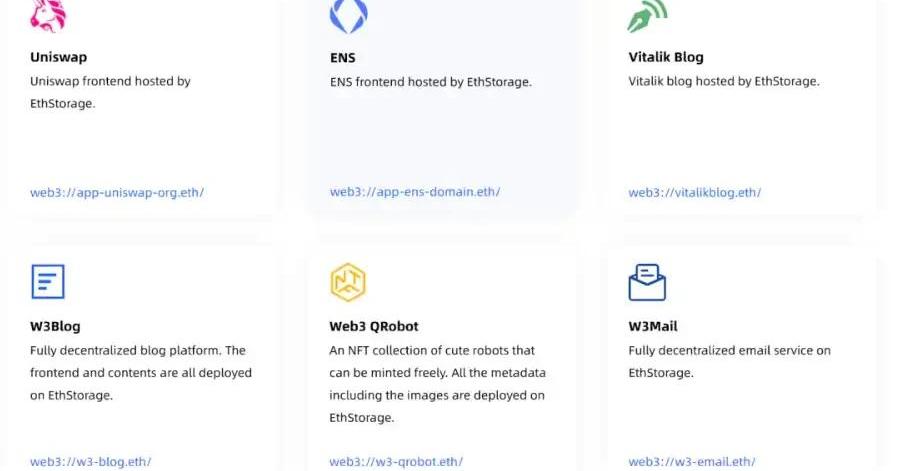The image size is (904, 471).
Task: Click the ENS card heading
Action: click(342, 57)
